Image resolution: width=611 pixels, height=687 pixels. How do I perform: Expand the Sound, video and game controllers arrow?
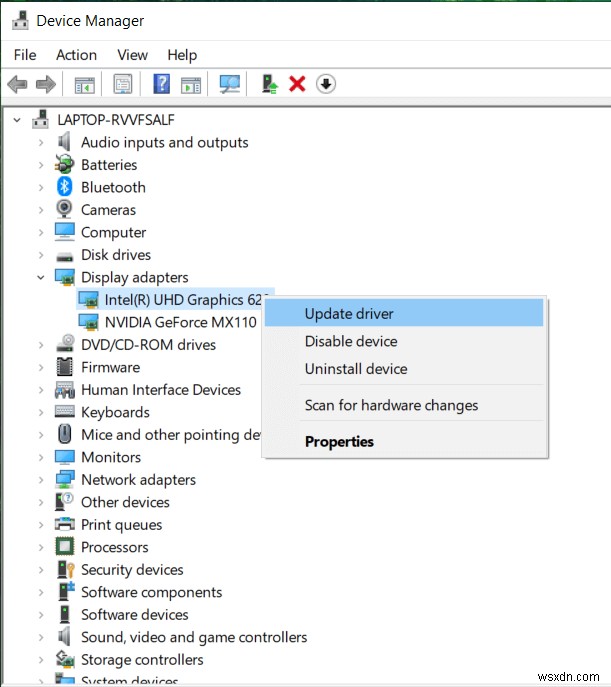pos(41,637)
